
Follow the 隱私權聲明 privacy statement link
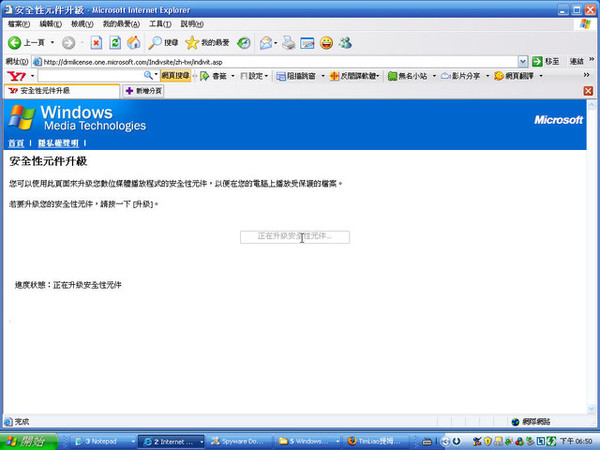(58, 143)
